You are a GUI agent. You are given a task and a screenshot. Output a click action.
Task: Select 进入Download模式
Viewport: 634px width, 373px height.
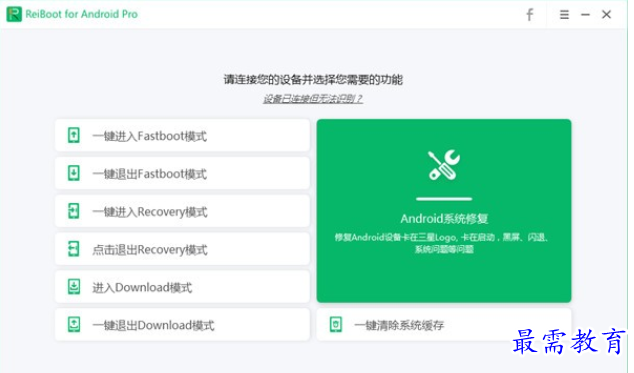pyautogui.click(x=182, y=287)
